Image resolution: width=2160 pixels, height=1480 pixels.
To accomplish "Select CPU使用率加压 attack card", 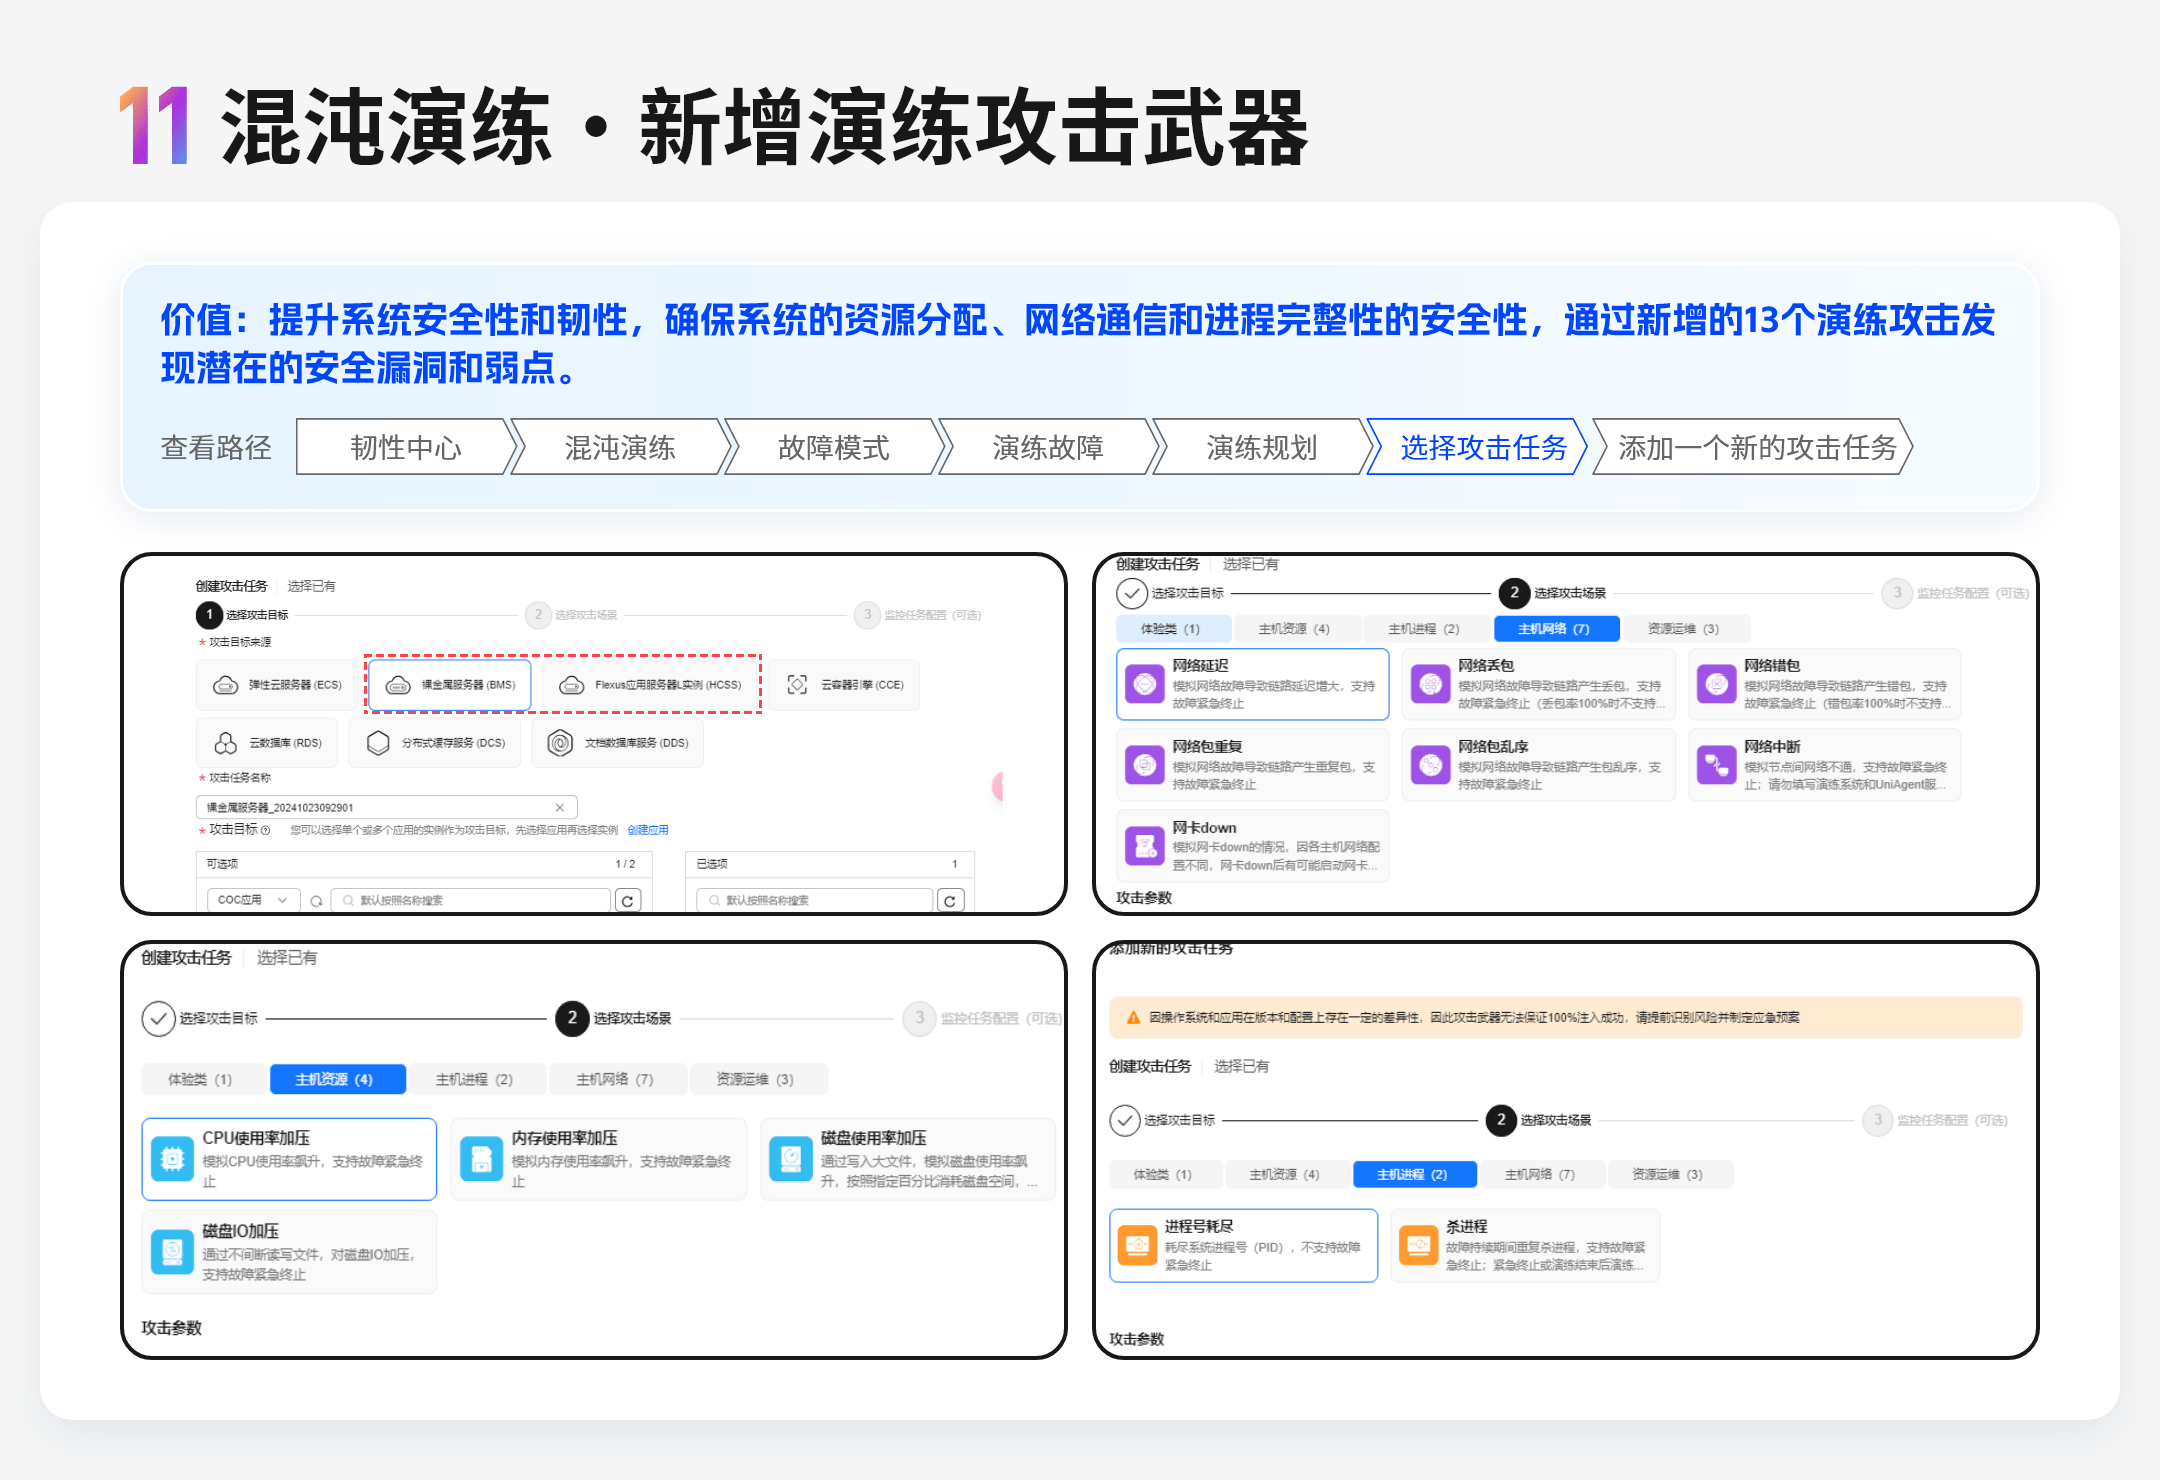I will [x=289, y=1159].
